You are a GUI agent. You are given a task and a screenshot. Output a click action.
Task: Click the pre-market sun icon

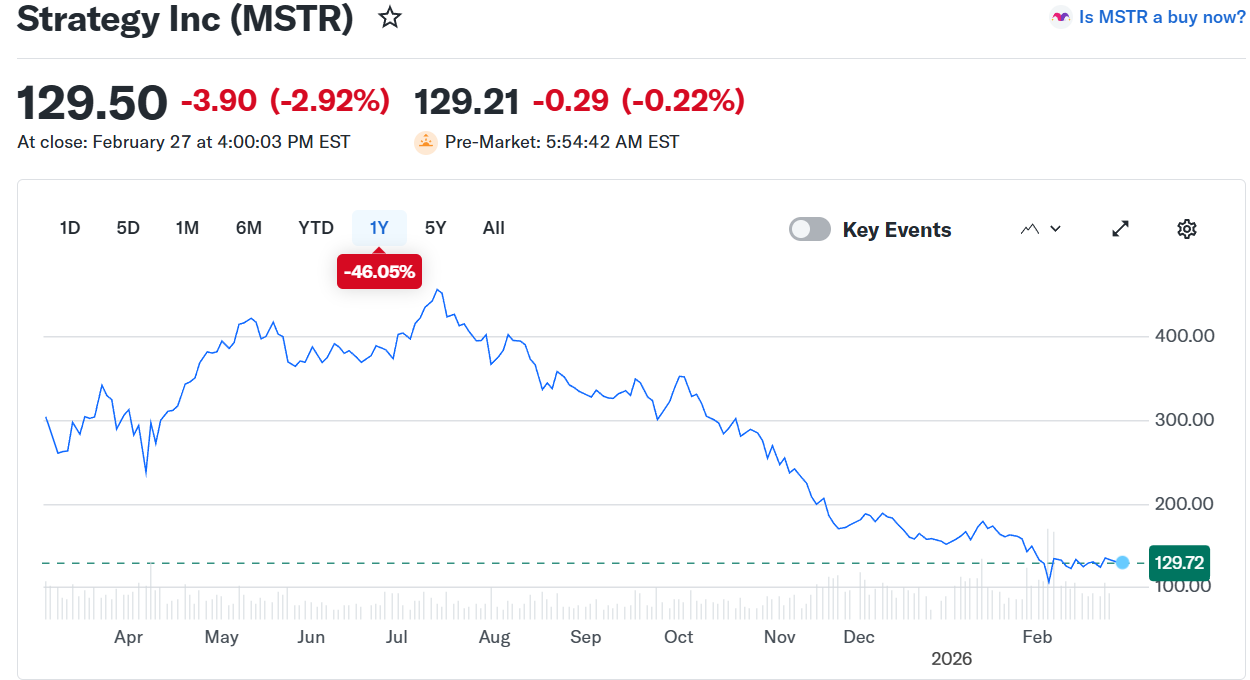(x=426, y=142)
